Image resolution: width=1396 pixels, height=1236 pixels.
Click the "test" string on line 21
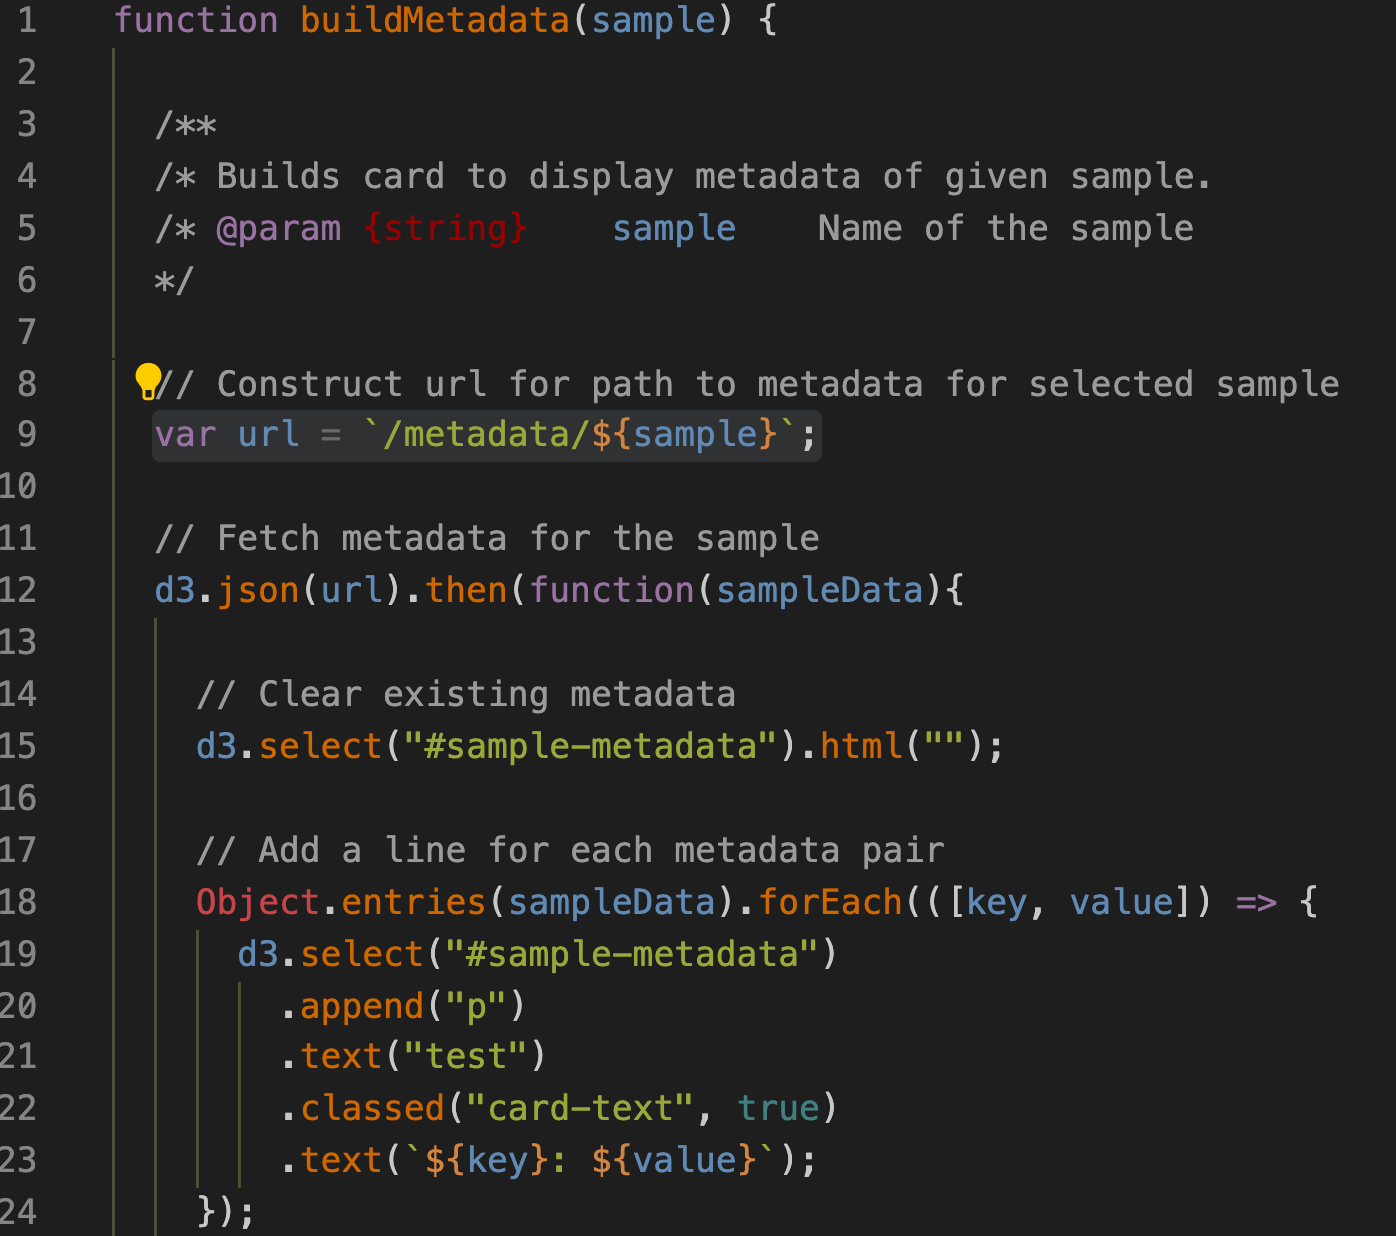pyautogui.click(x=466, y=1056)
